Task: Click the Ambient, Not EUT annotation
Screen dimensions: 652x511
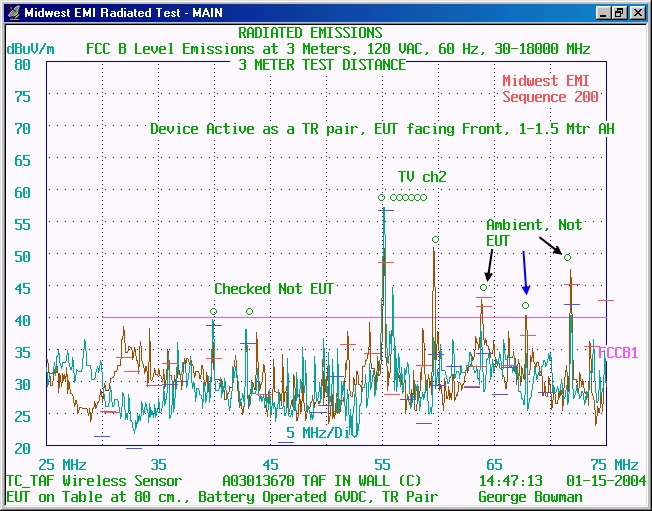Action: point(533,232)
